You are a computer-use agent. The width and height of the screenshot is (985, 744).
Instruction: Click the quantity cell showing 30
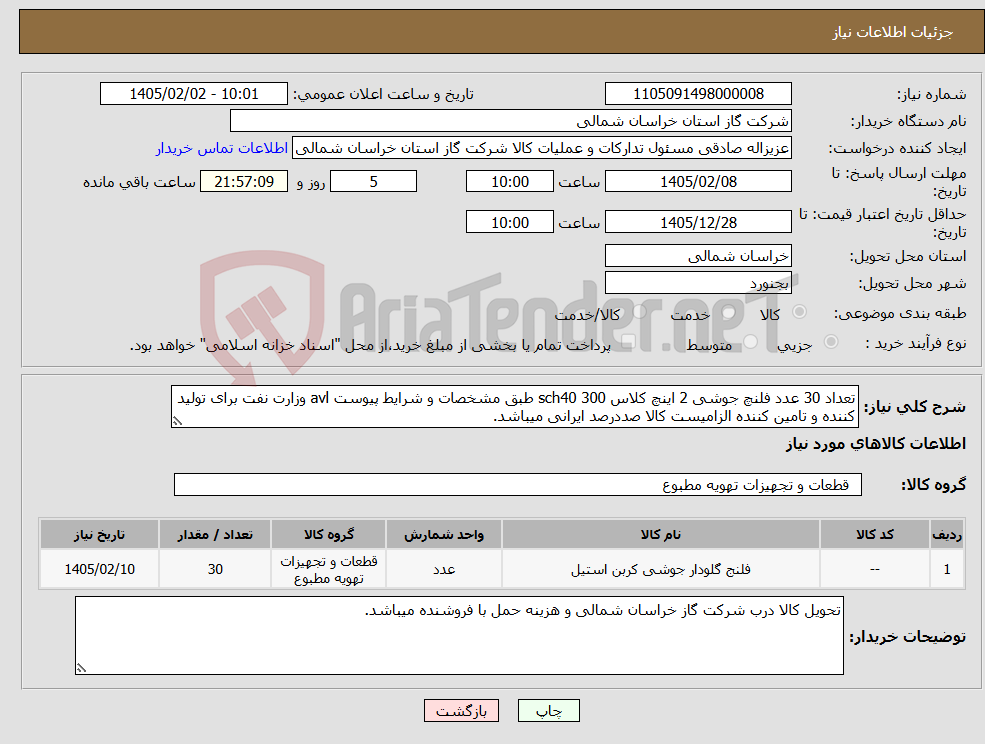coord(215,569)
